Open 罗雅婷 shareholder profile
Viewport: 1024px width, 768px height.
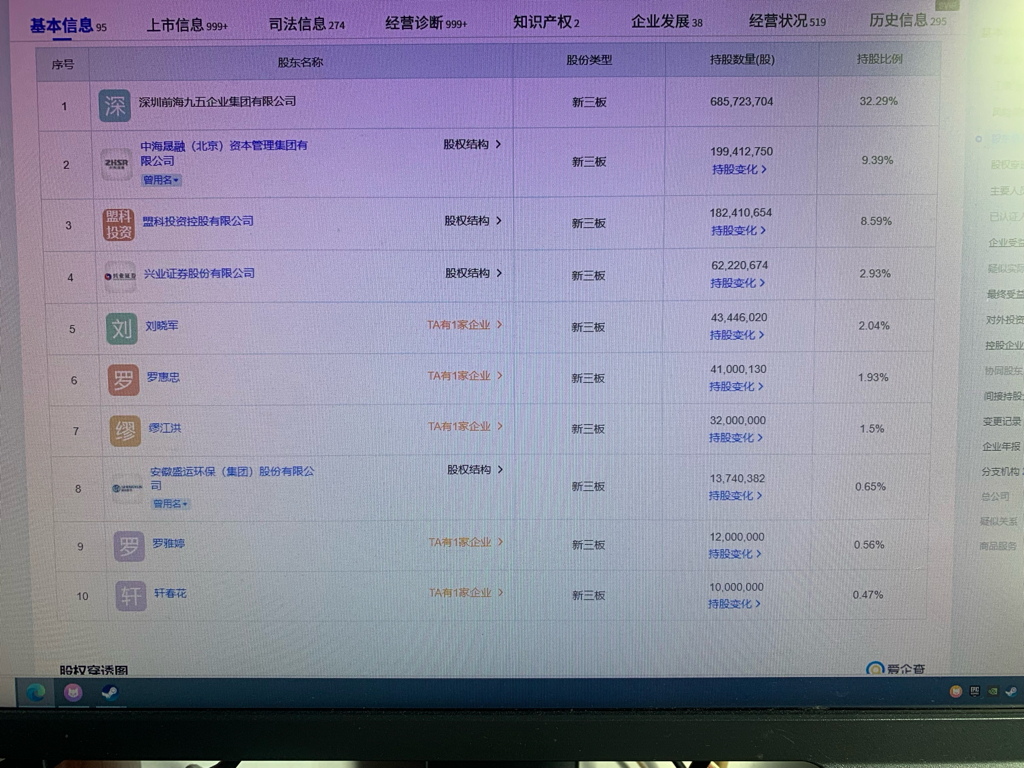168,543
